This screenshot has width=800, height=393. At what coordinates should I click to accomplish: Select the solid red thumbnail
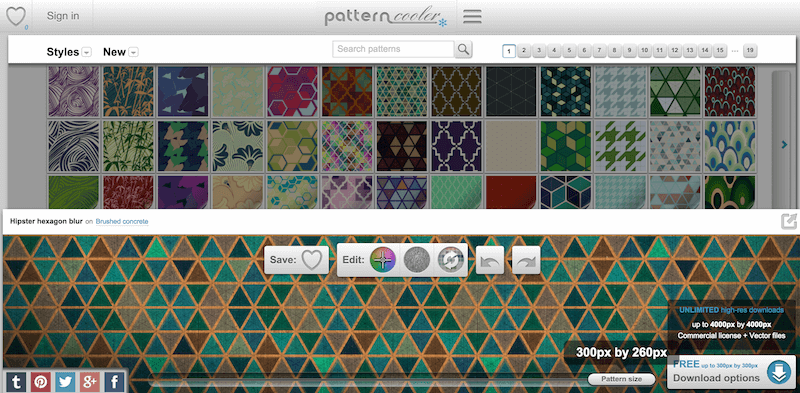pyautogui.click(x=511, y=192)
